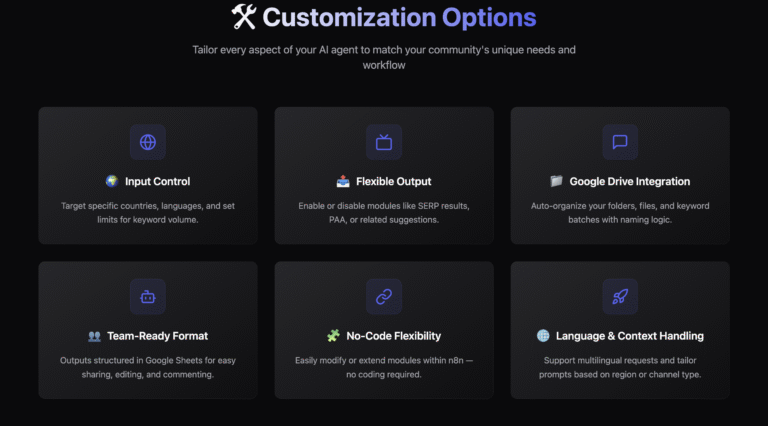Click the Customization Options page heading

[x=399, y=18]
